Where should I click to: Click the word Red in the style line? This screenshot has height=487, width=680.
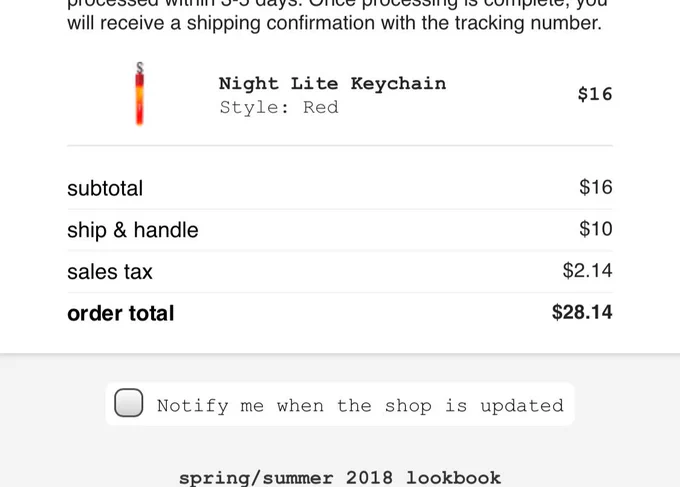tap(320, 107)
